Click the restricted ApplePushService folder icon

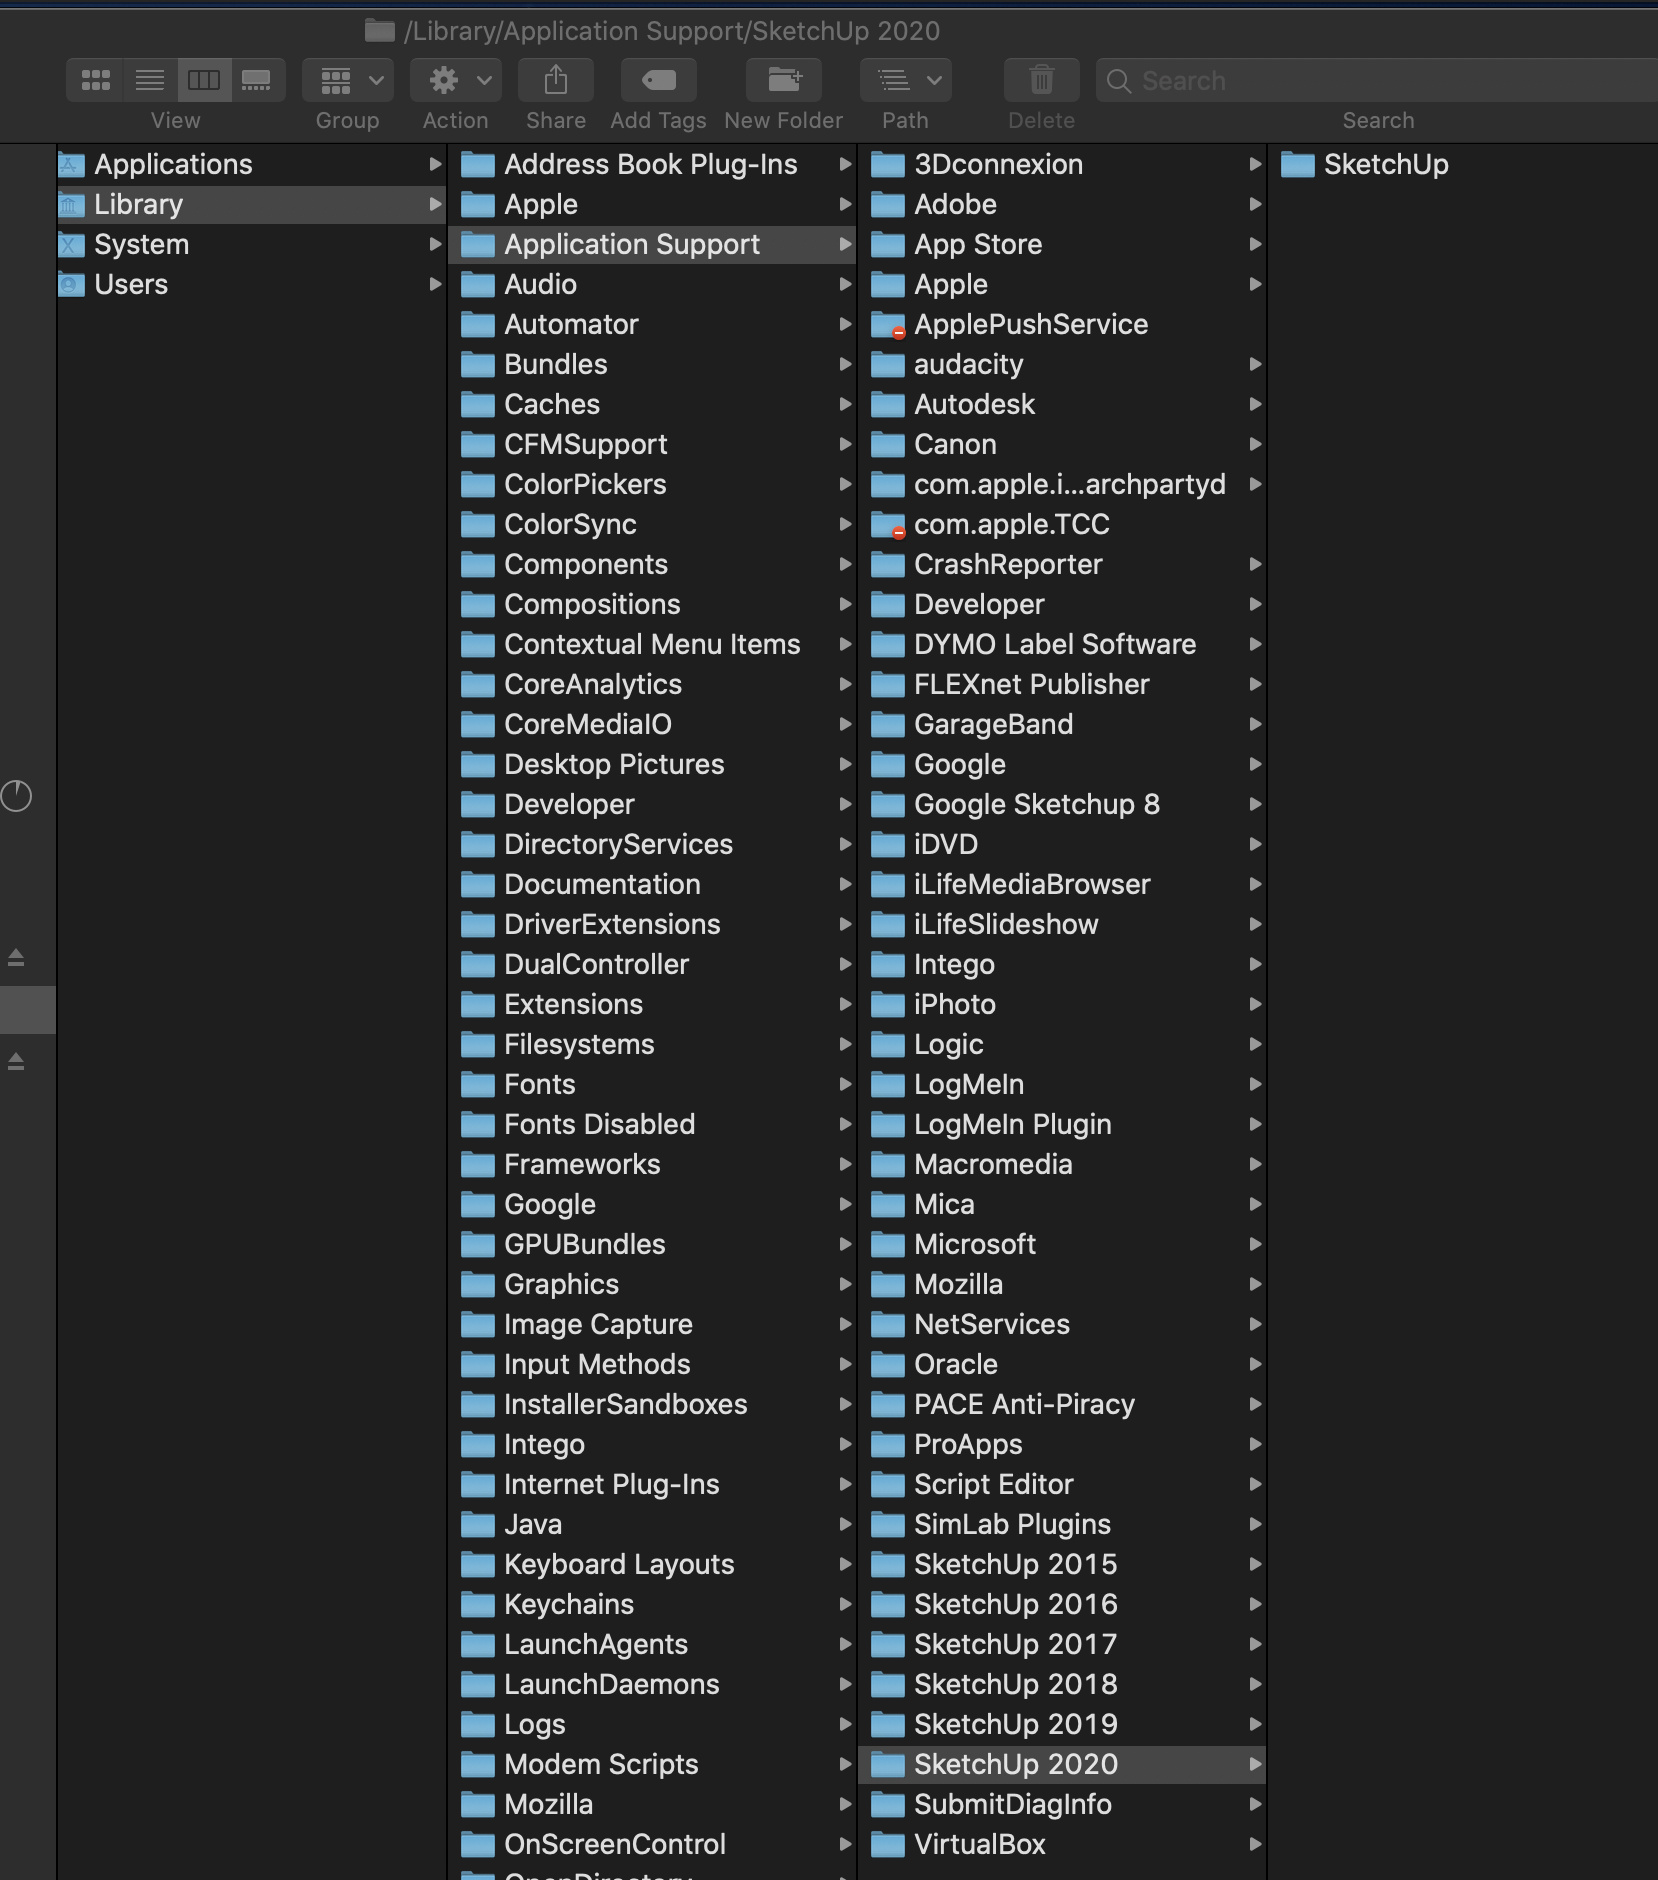tap(888, 325)
